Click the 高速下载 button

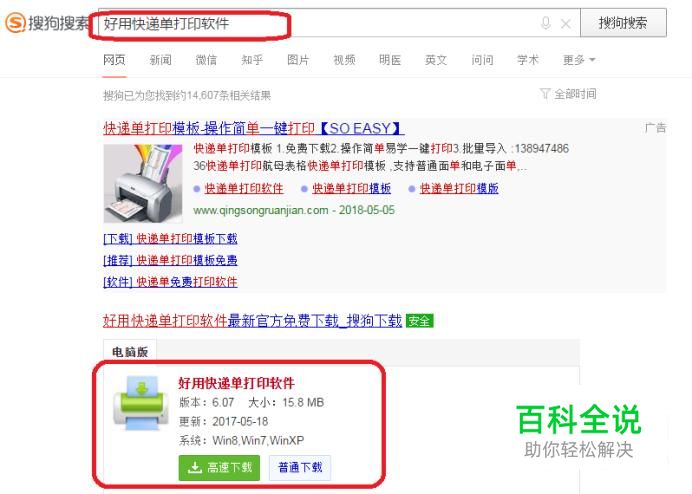point(219,468)
